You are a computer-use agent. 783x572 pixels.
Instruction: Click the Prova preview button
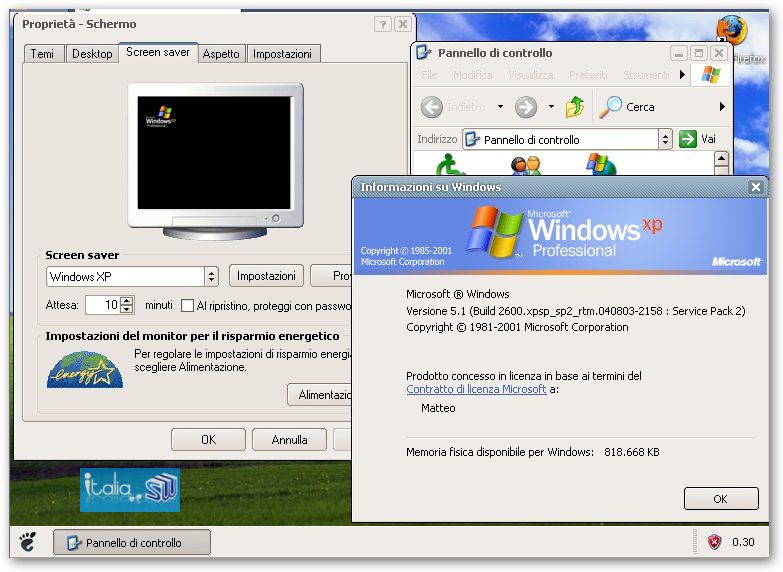coord(331,276)
